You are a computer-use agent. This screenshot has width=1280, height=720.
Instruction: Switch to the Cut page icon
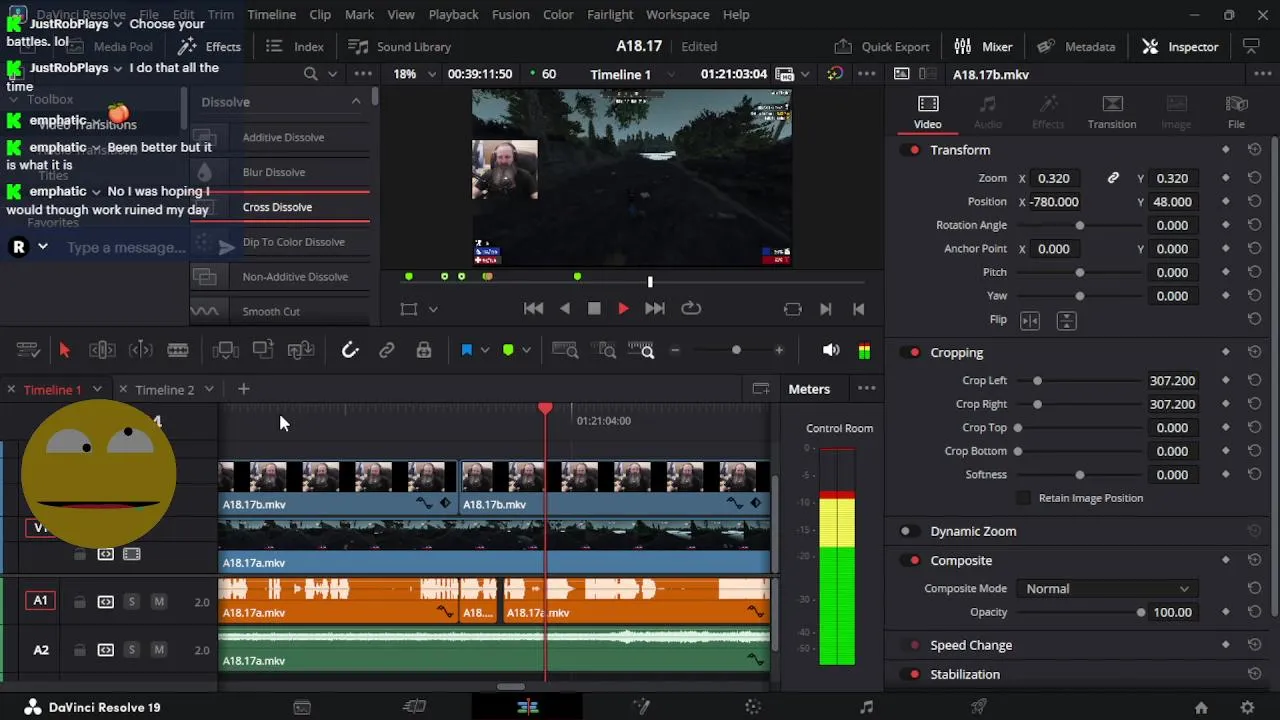[x=414, y=707]
